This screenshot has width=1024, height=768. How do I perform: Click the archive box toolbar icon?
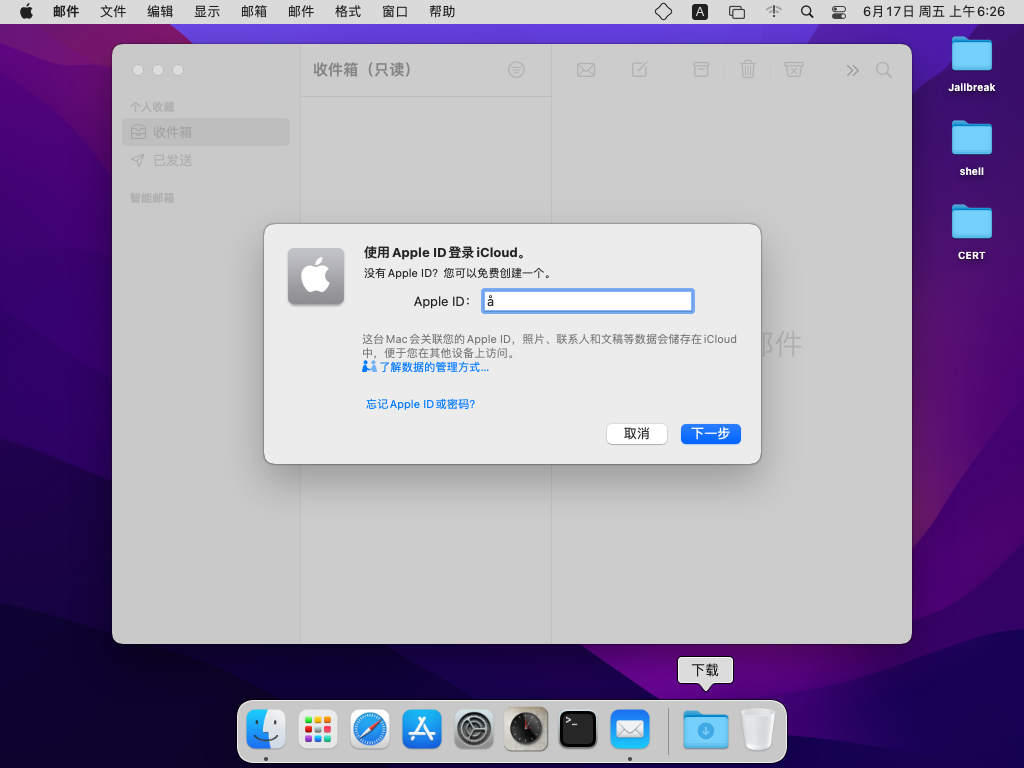point(701,69)
